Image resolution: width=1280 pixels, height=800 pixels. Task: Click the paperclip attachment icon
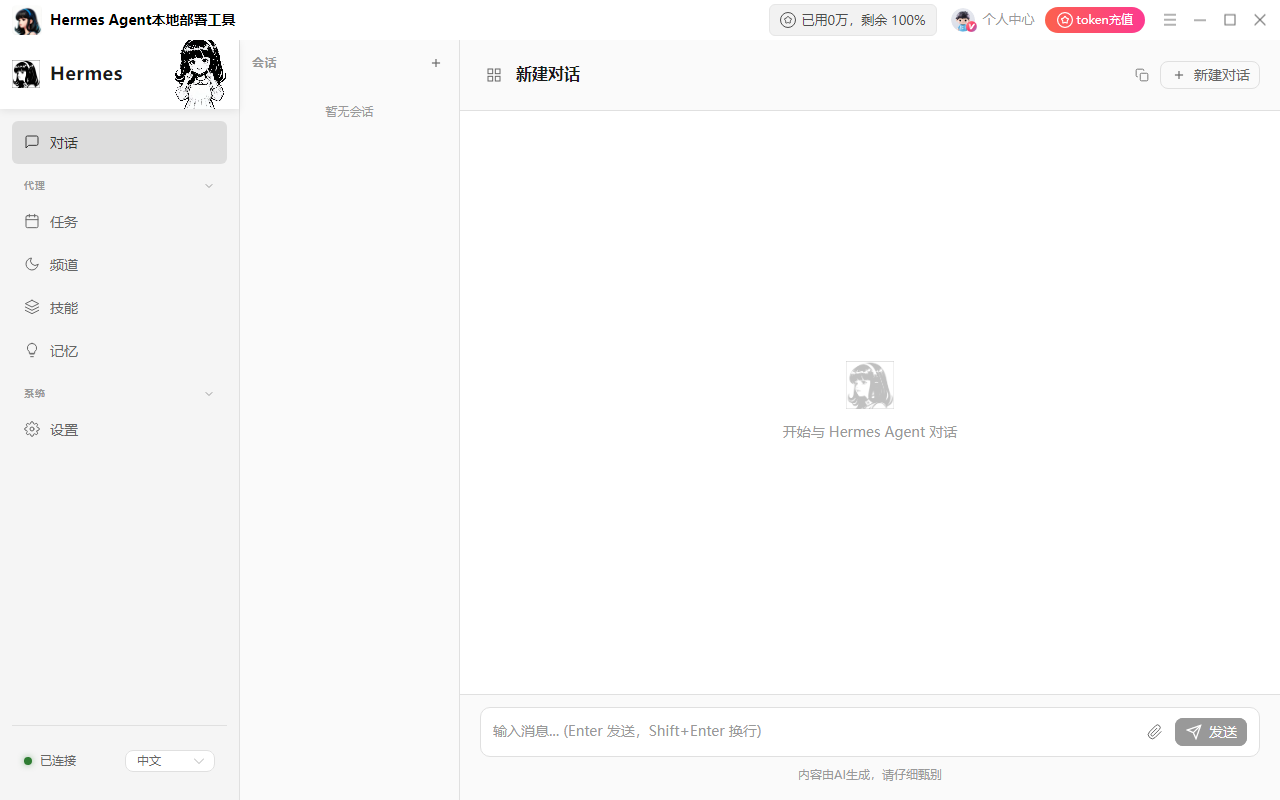point(1155,732)
